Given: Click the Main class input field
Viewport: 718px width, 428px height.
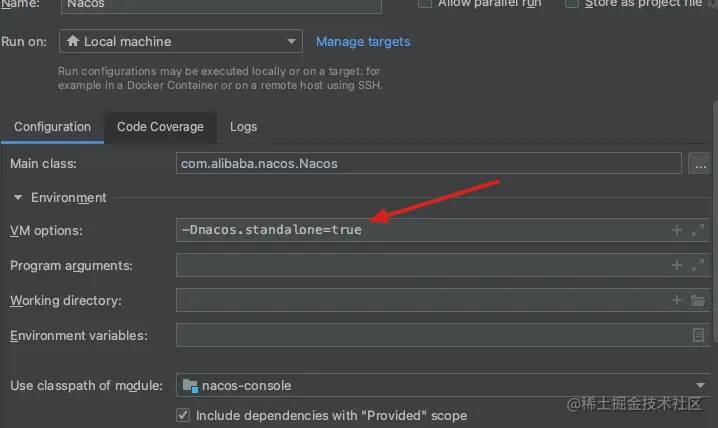Looking at the screenshot, I should point(428,163).
